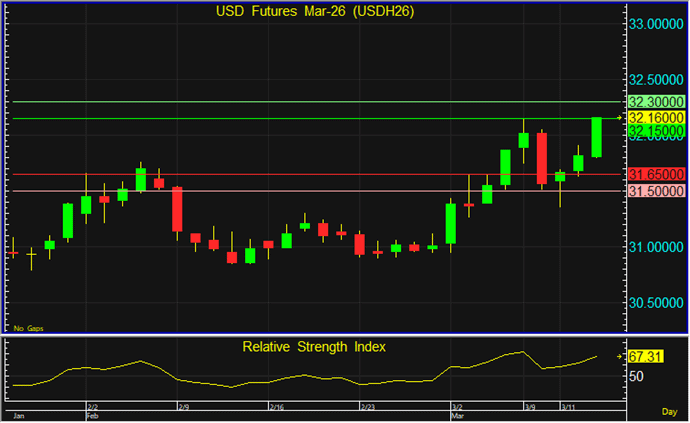Click the red 31.65000 price level label
The height and width of the screenshot is (423, 690).
656,174
